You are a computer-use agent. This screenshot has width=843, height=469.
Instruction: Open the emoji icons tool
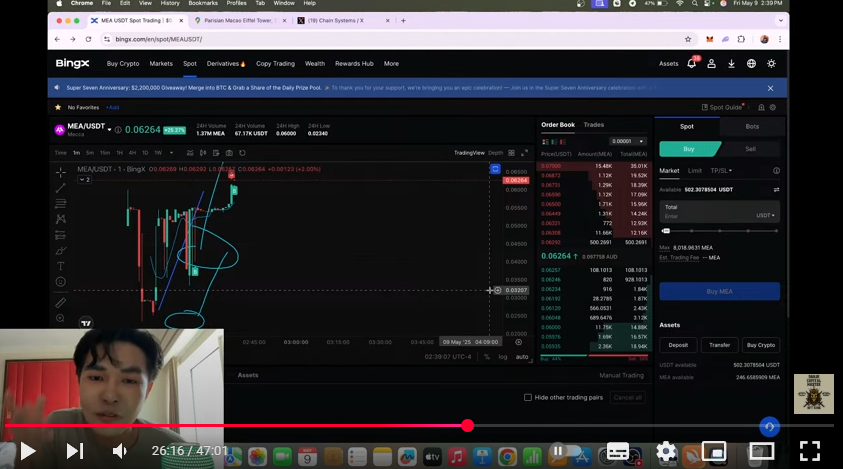tap(61, 282)
